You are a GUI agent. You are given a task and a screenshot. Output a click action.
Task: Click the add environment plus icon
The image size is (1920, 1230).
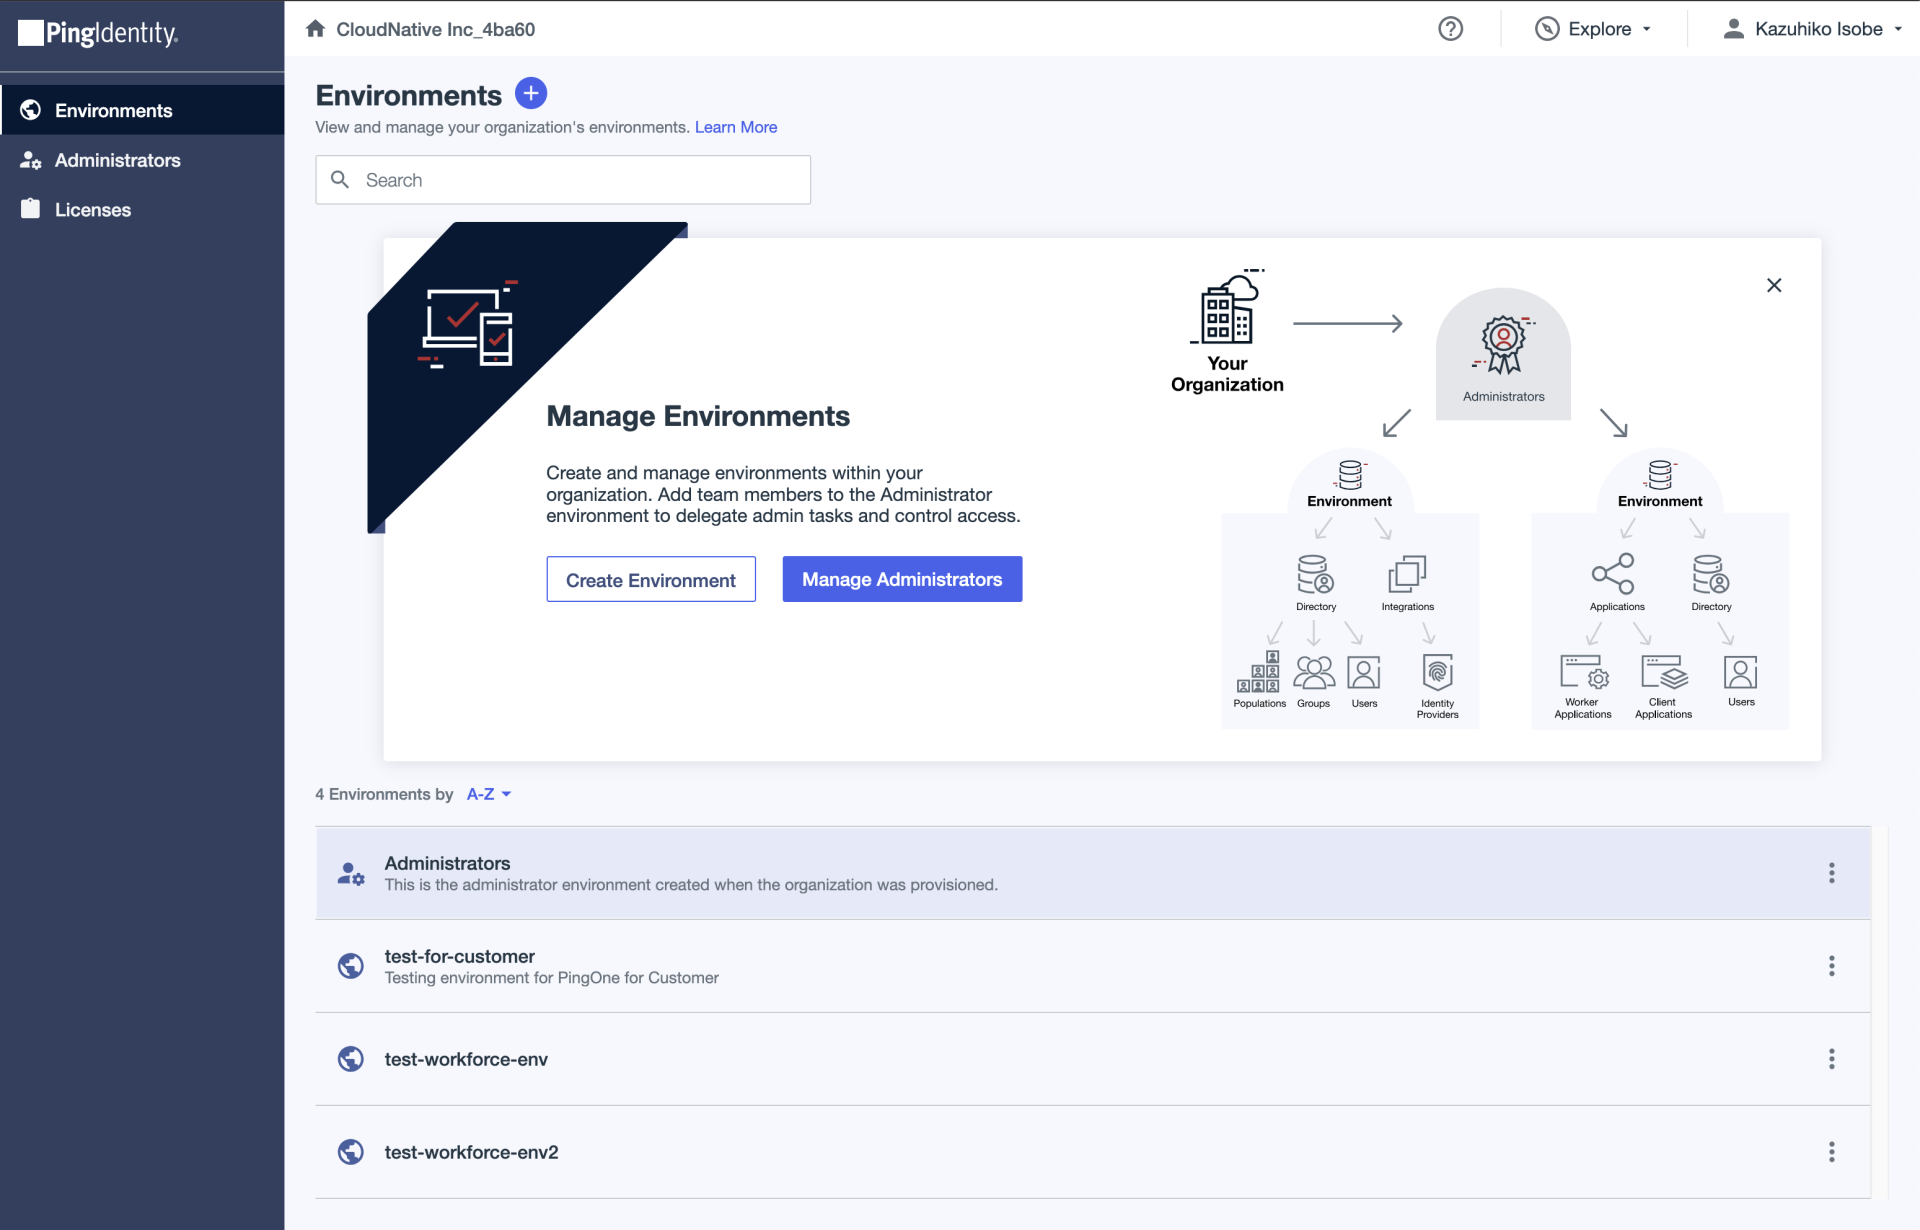(x=531, y=92)
